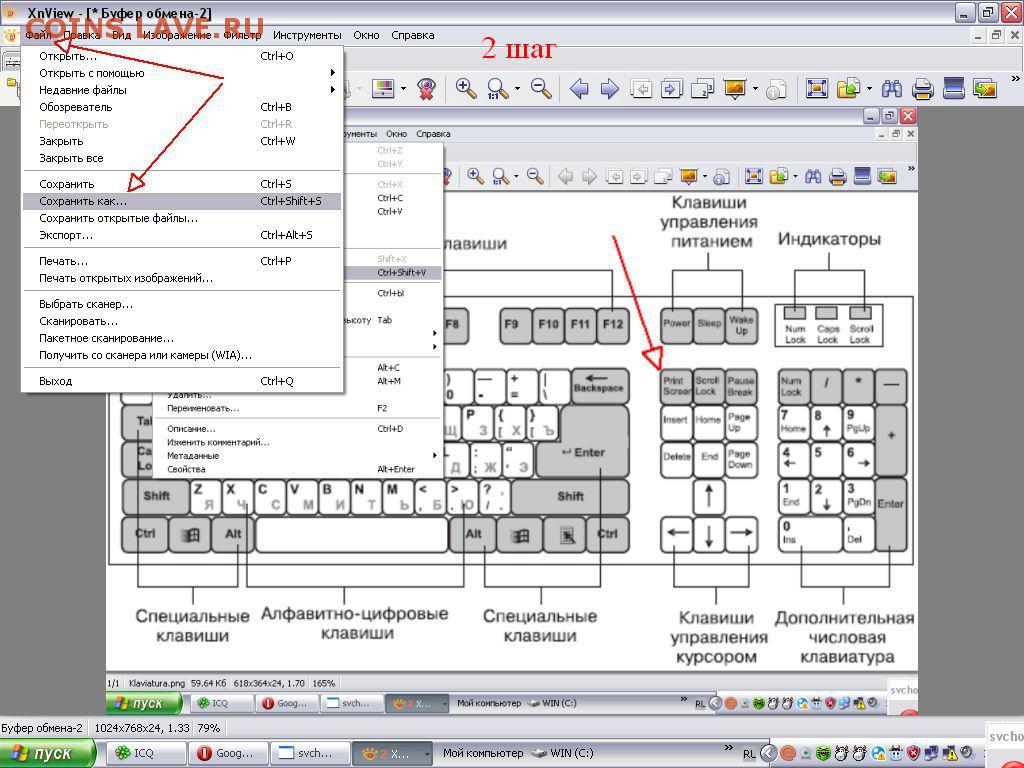The image size is (1024, 768).
Task: Select Выбрать сканер... menu entry
Action: (x=182, y=304)
